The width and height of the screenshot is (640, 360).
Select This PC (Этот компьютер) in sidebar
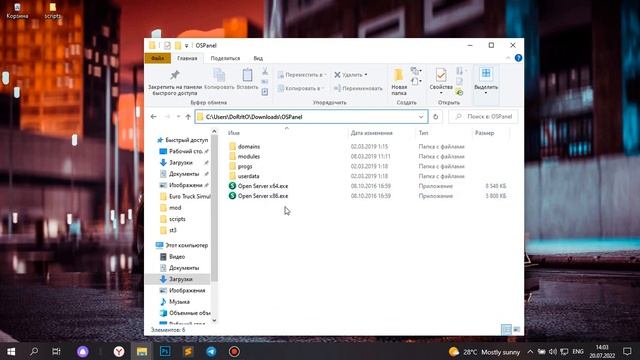(x=182, y=245)
